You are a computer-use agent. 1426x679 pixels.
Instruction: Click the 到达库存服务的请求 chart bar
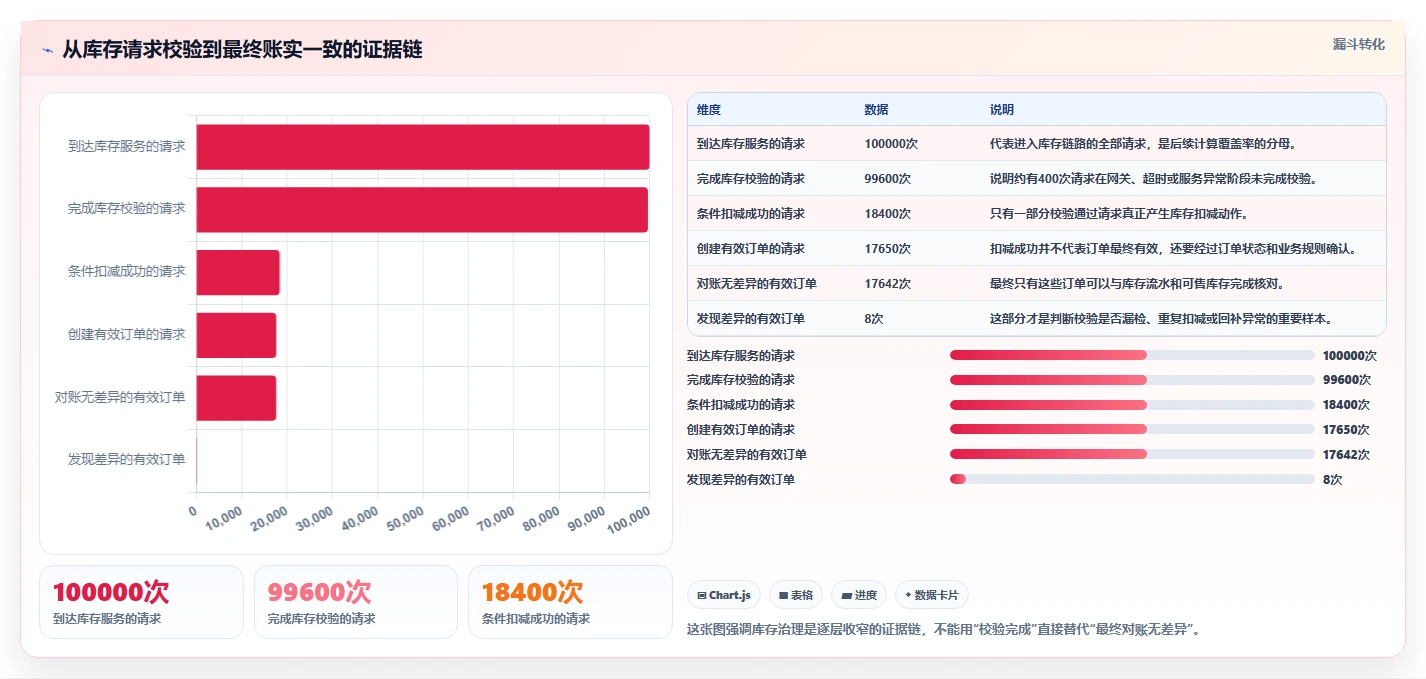coord(423,147)
